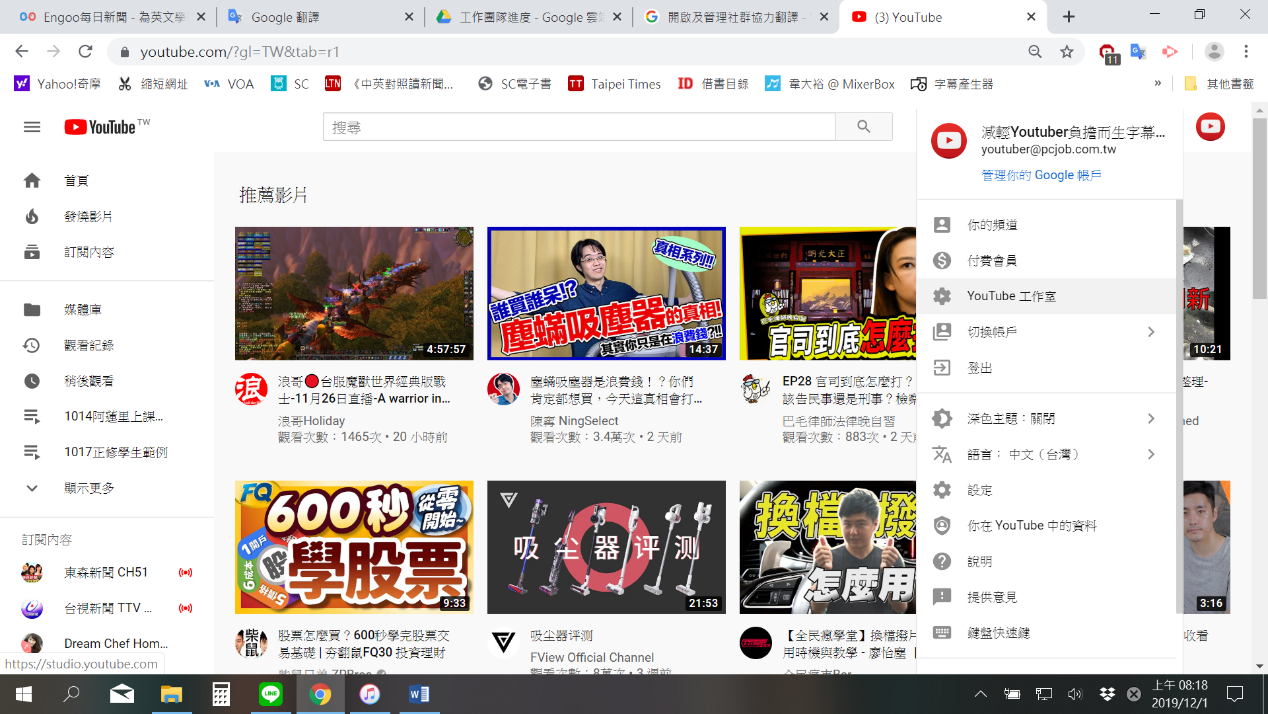Screen dimensions: 1268x714
Task: Click 管理你的 Google 帳戶 link
Action: click(x=1041, y=176)
